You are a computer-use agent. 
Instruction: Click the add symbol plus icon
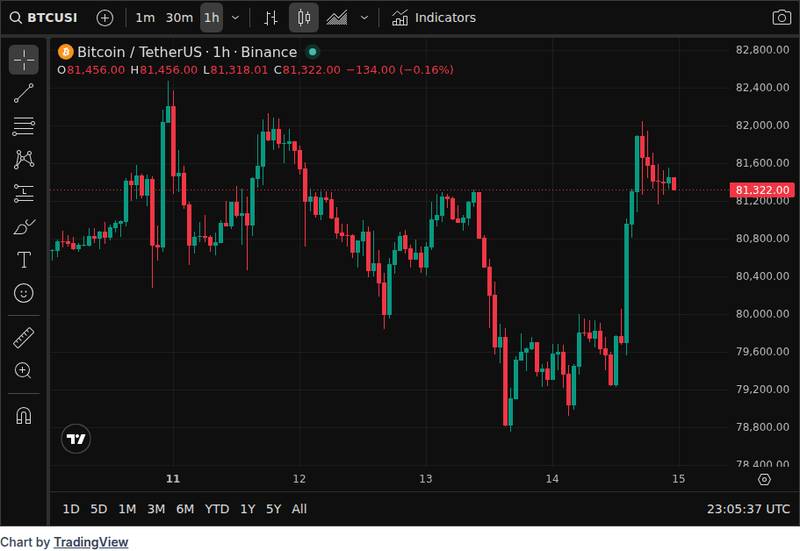point(105,18)
